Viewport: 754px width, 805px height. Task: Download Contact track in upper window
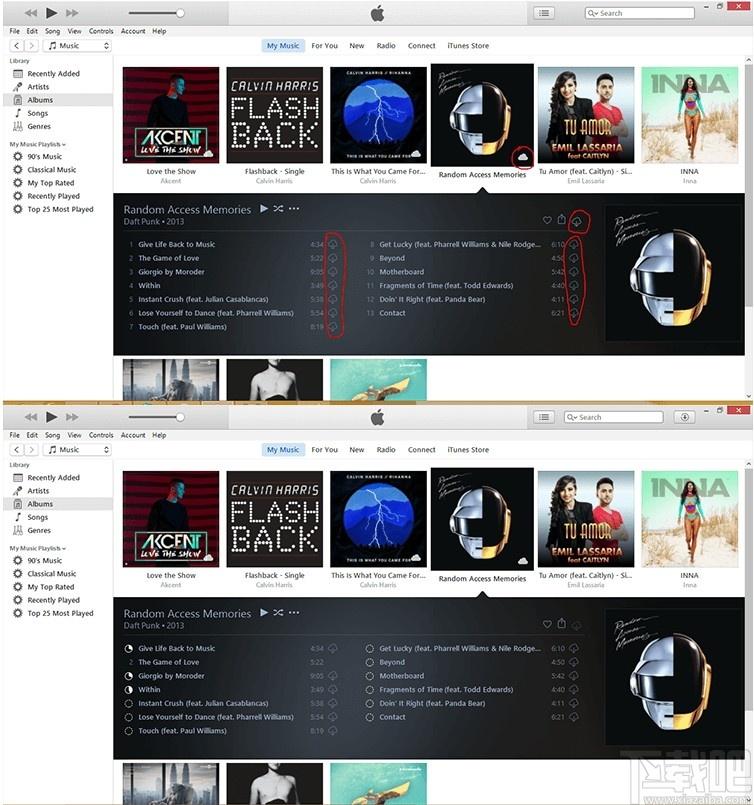tap(574, 313)
